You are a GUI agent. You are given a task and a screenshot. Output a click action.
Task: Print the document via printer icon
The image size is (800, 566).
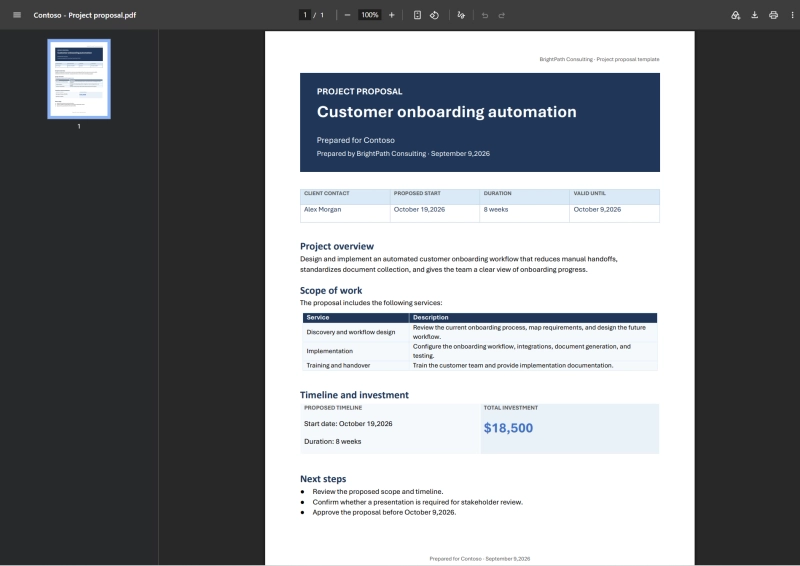point(773,15)
